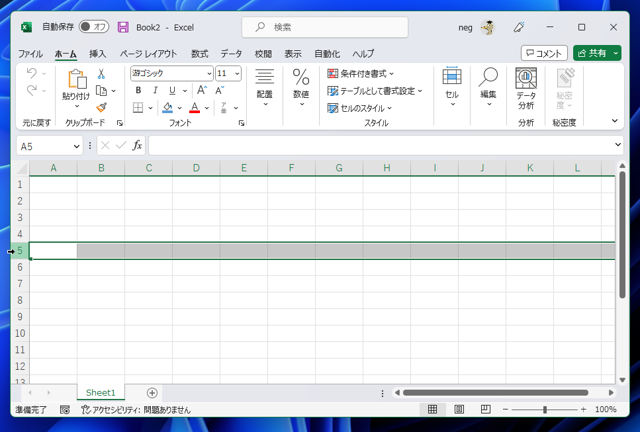Add a new sheet with plus icon
Image resolution: width=640 pixels, height=432 pixels.
(x=152, y=393)
